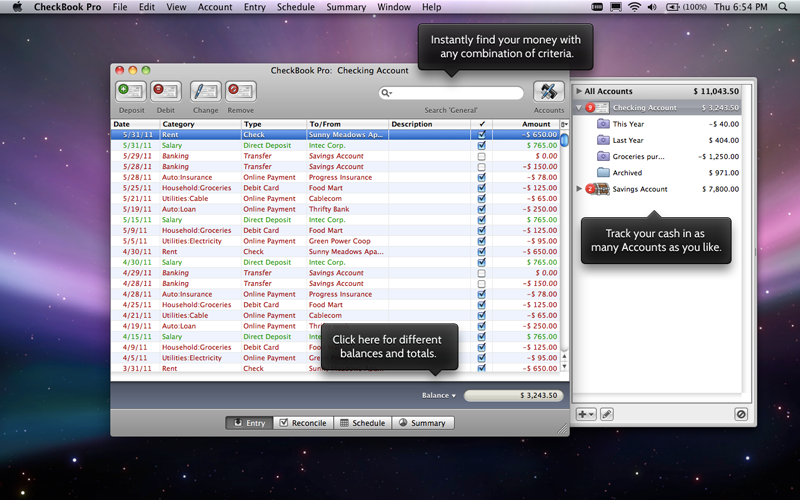The width and height of the screenshot is (800, 500).
Task: Click the Deposit toolbar icon
Action: tap(131, 92)
